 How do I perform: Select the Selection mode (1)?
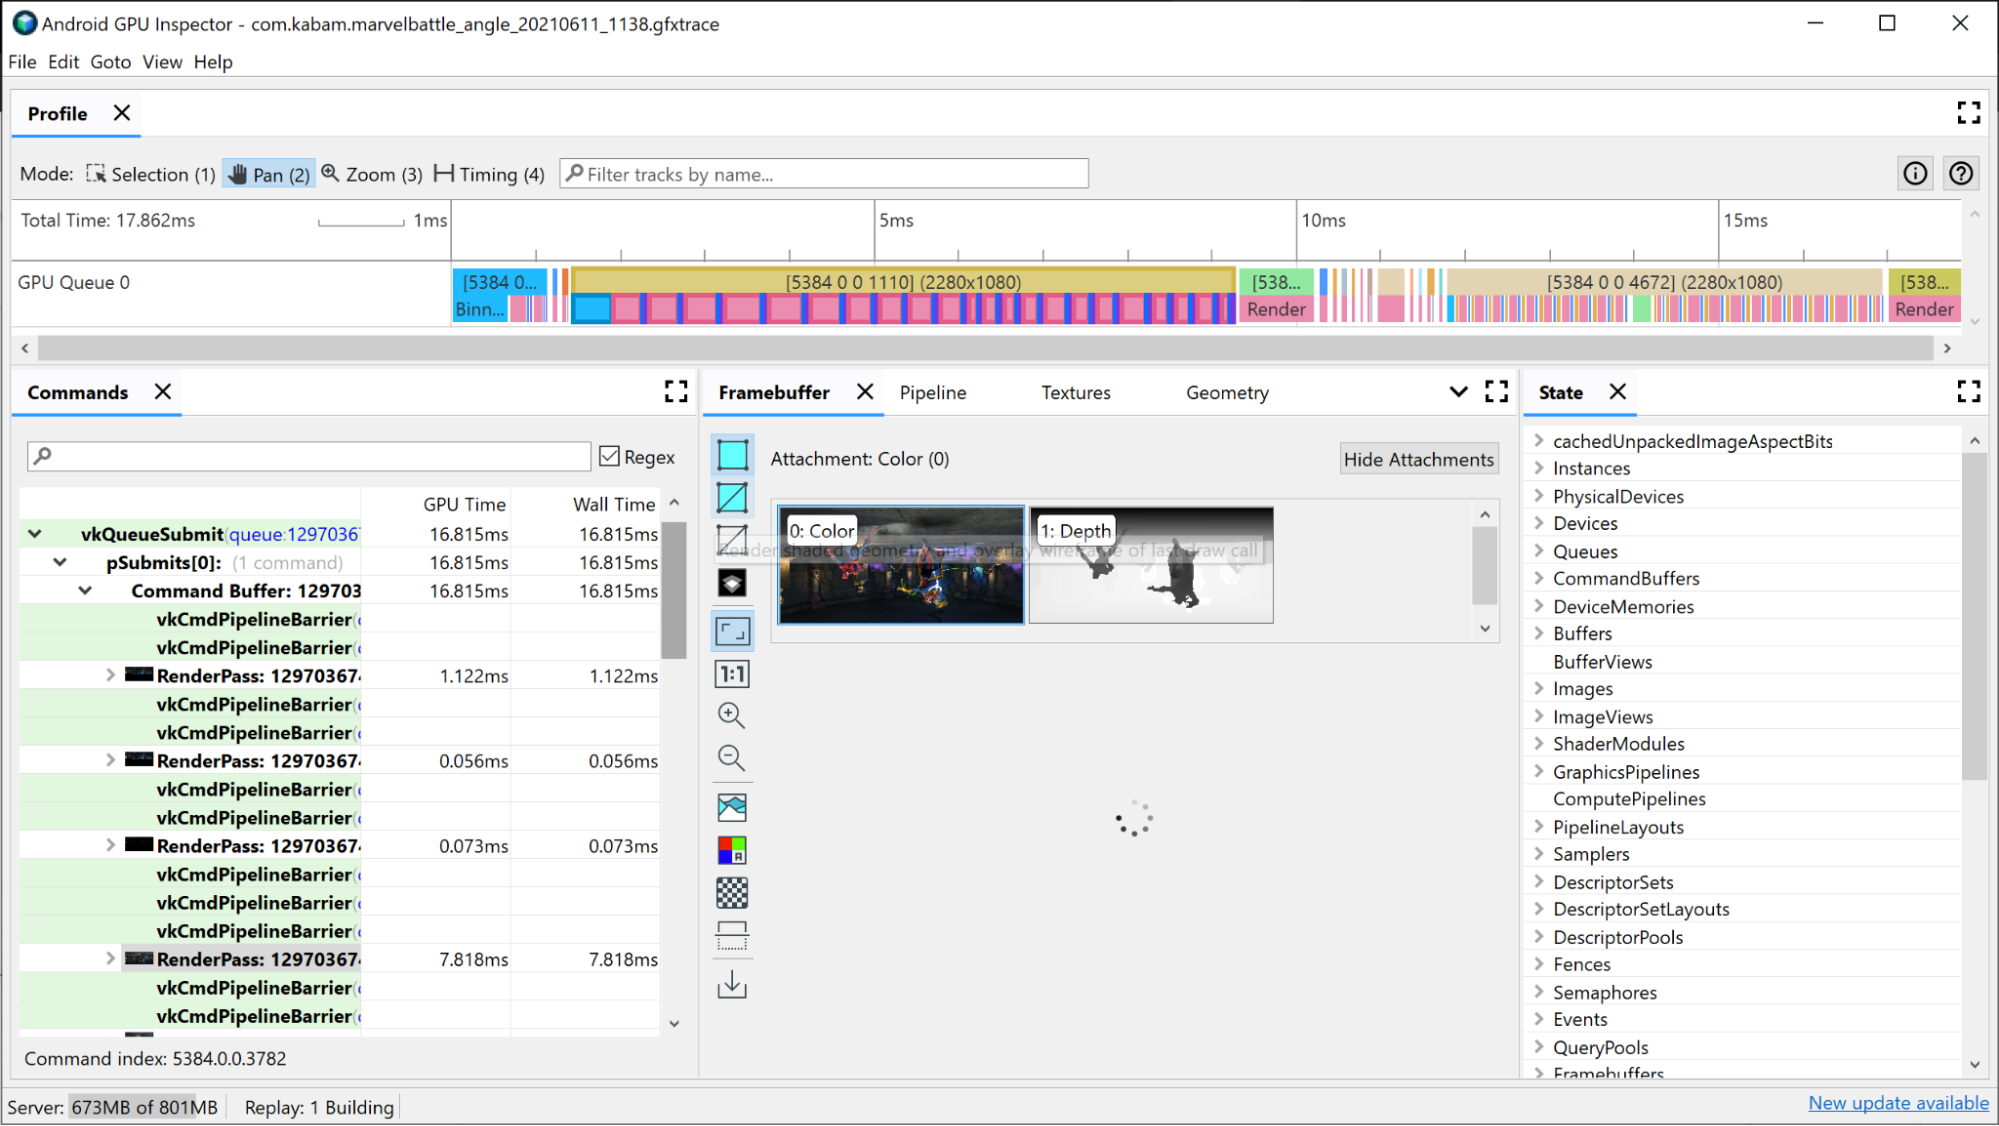tap(147, 174)
